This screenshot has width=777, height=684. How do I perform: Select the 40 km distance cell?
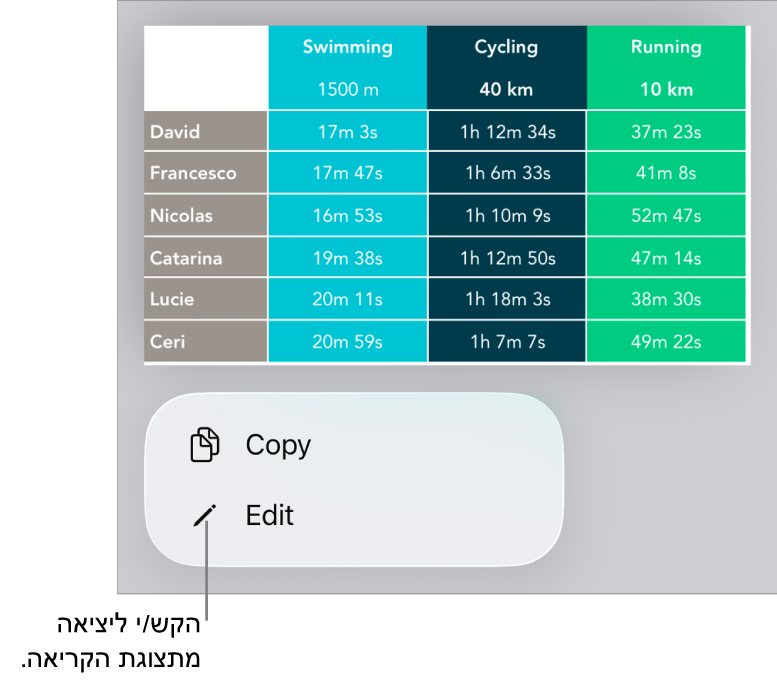pyautogui.click(x=506, y=89)
